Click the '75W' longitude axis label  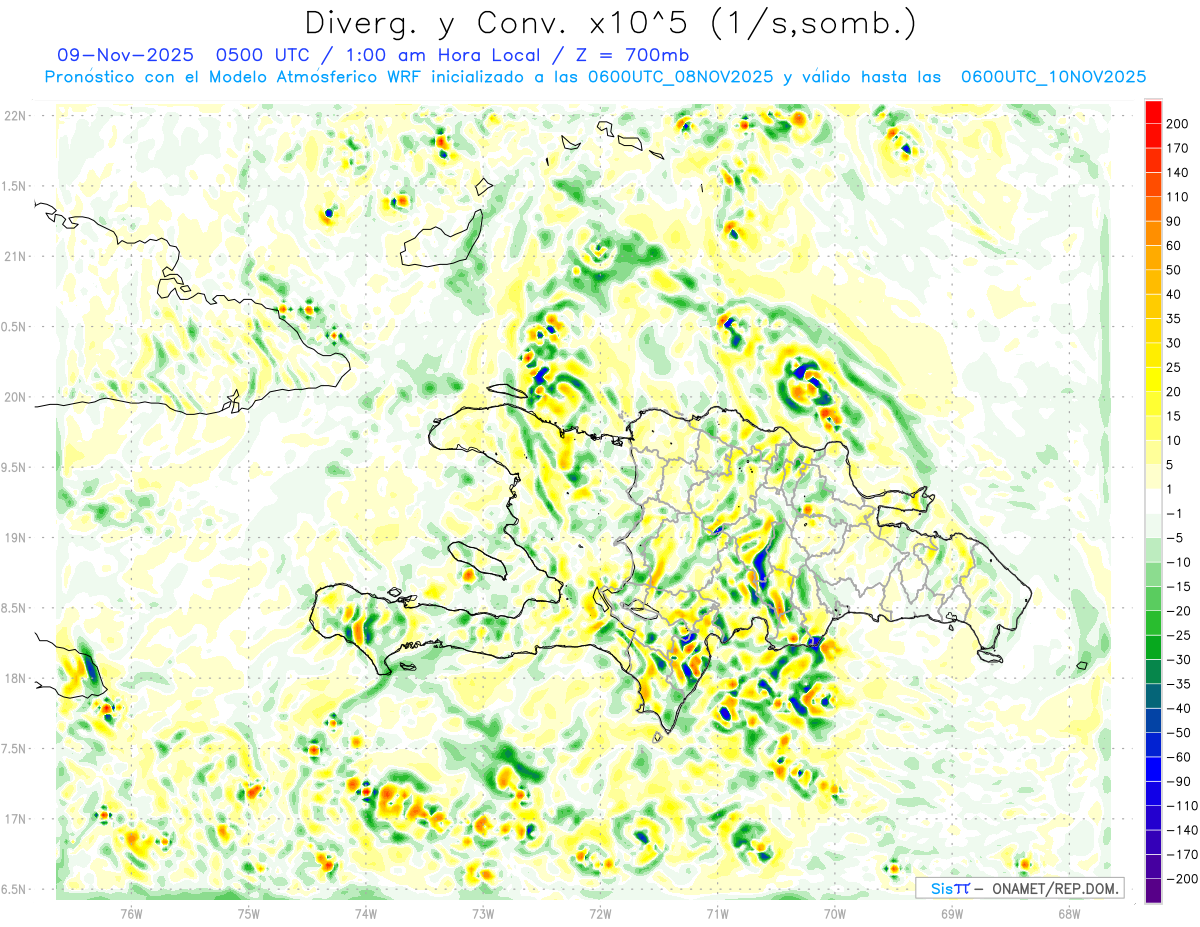(249, 914)
